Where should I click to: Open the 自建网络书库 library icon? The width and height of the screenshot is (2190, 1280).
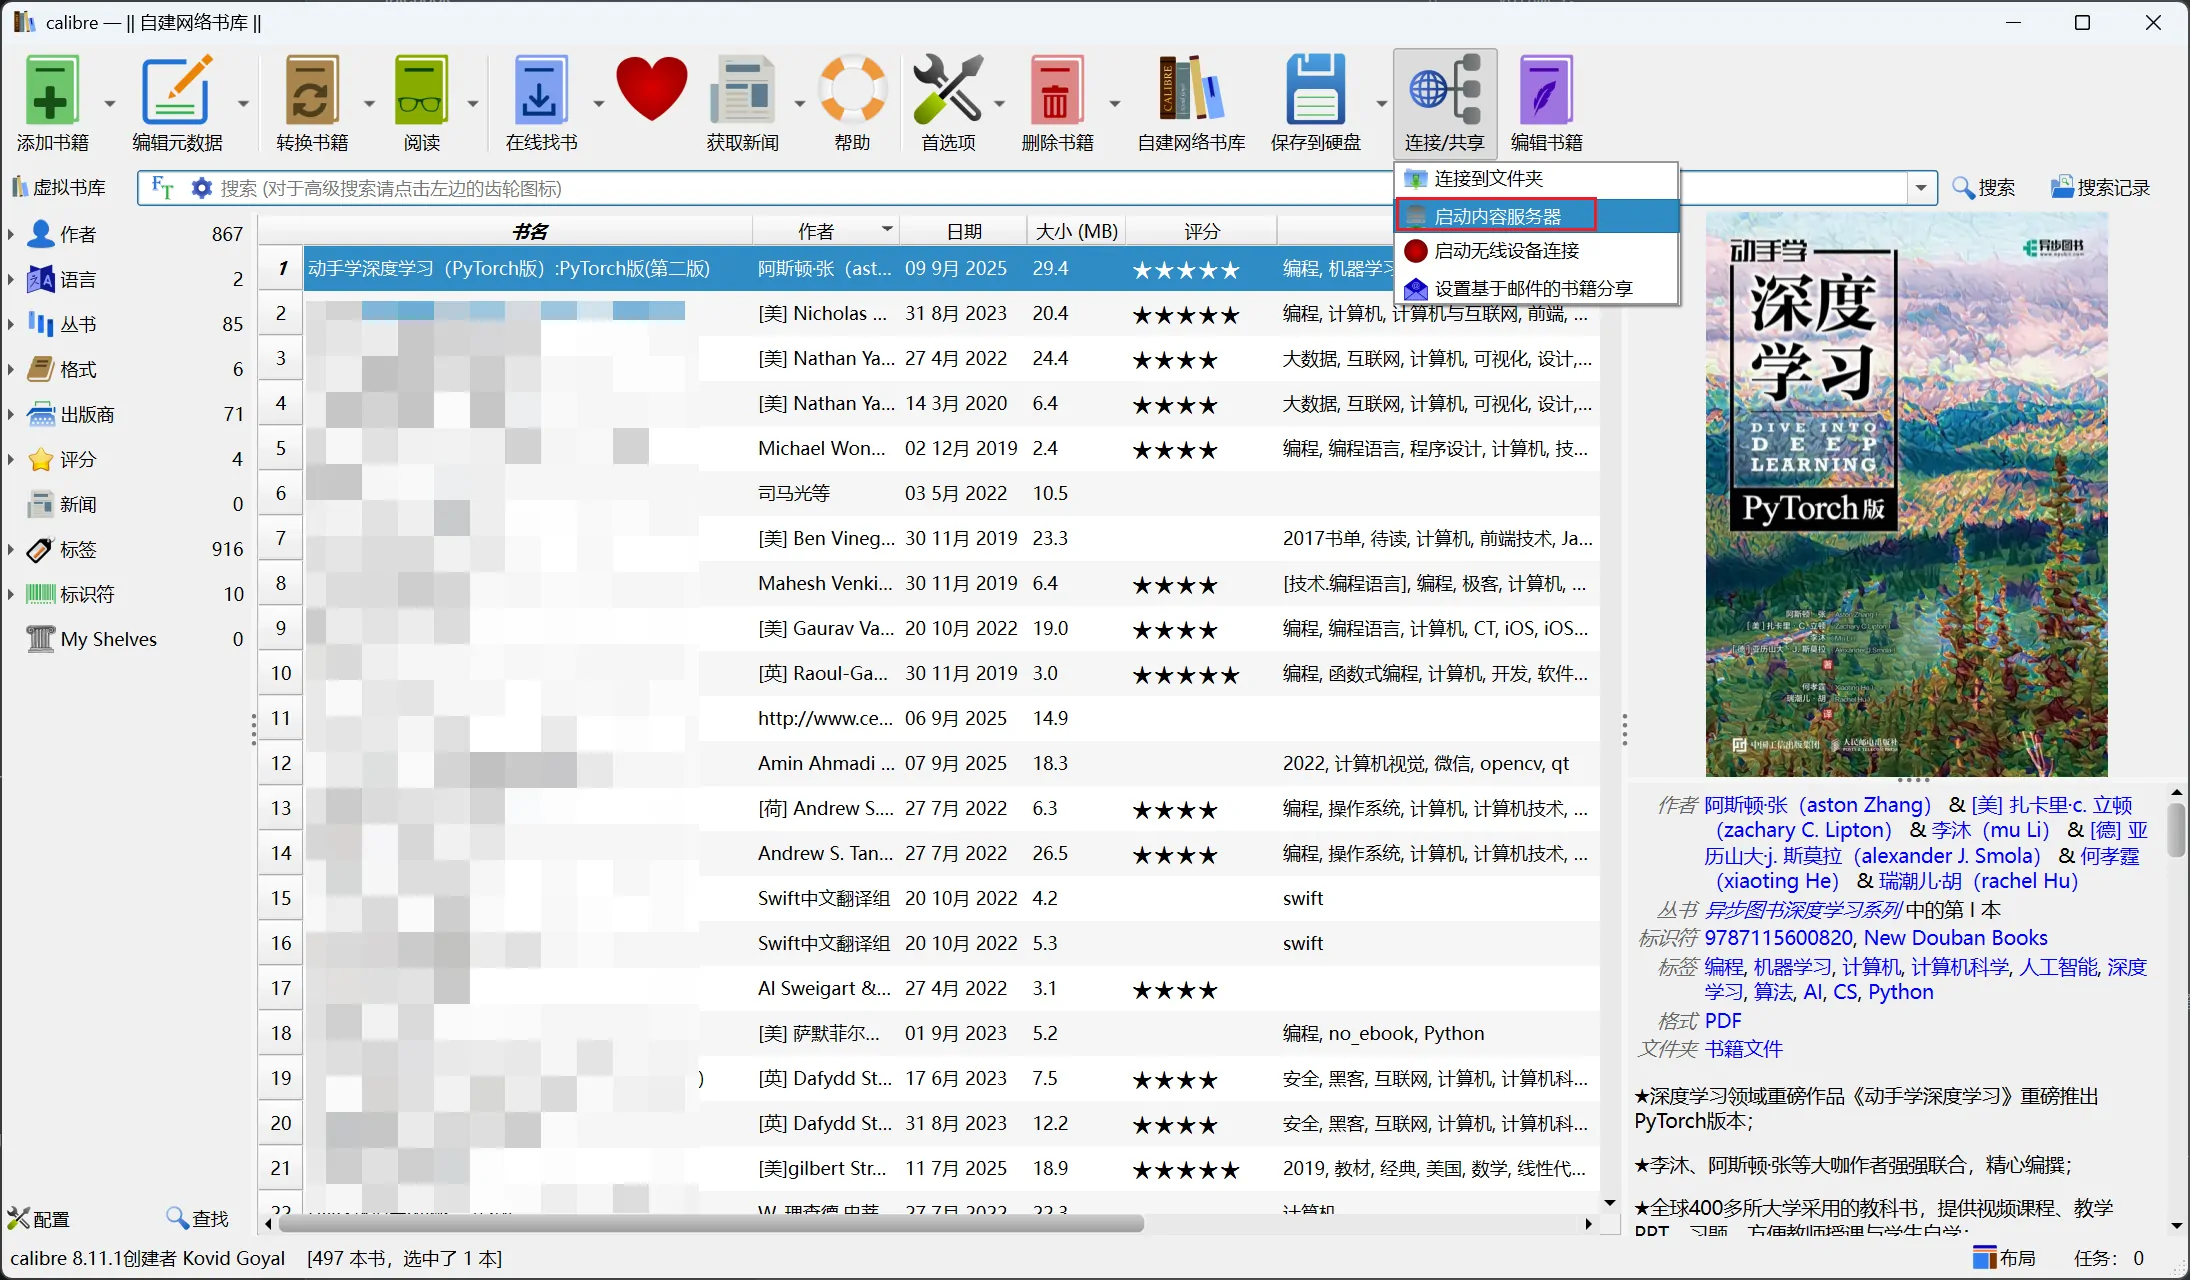point(1191,104)
